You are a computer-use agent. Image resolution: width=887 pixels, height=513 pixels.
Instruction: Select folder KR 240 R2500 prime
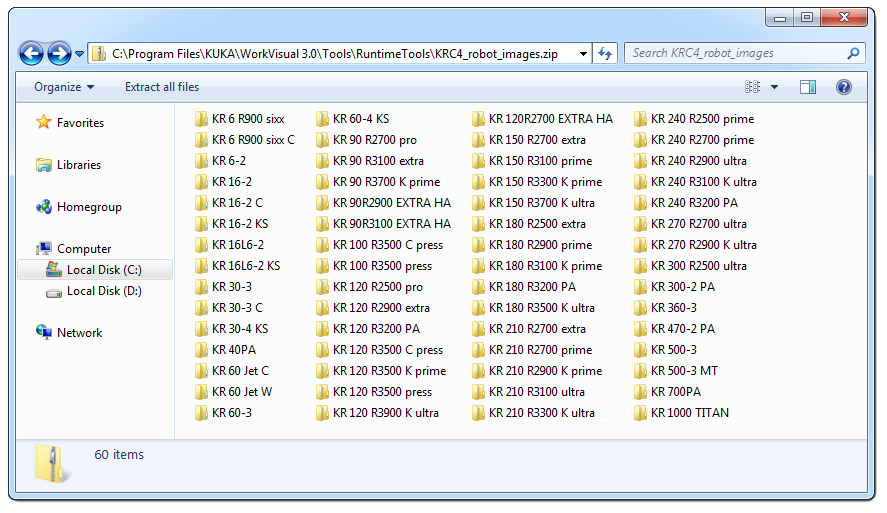[x=694, y=119]
